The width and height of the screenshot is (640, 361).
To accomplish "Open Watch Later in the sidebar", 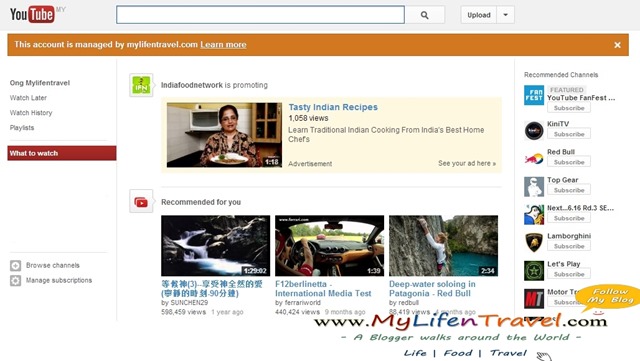I will pyautogui.click(x=28, y=98).
